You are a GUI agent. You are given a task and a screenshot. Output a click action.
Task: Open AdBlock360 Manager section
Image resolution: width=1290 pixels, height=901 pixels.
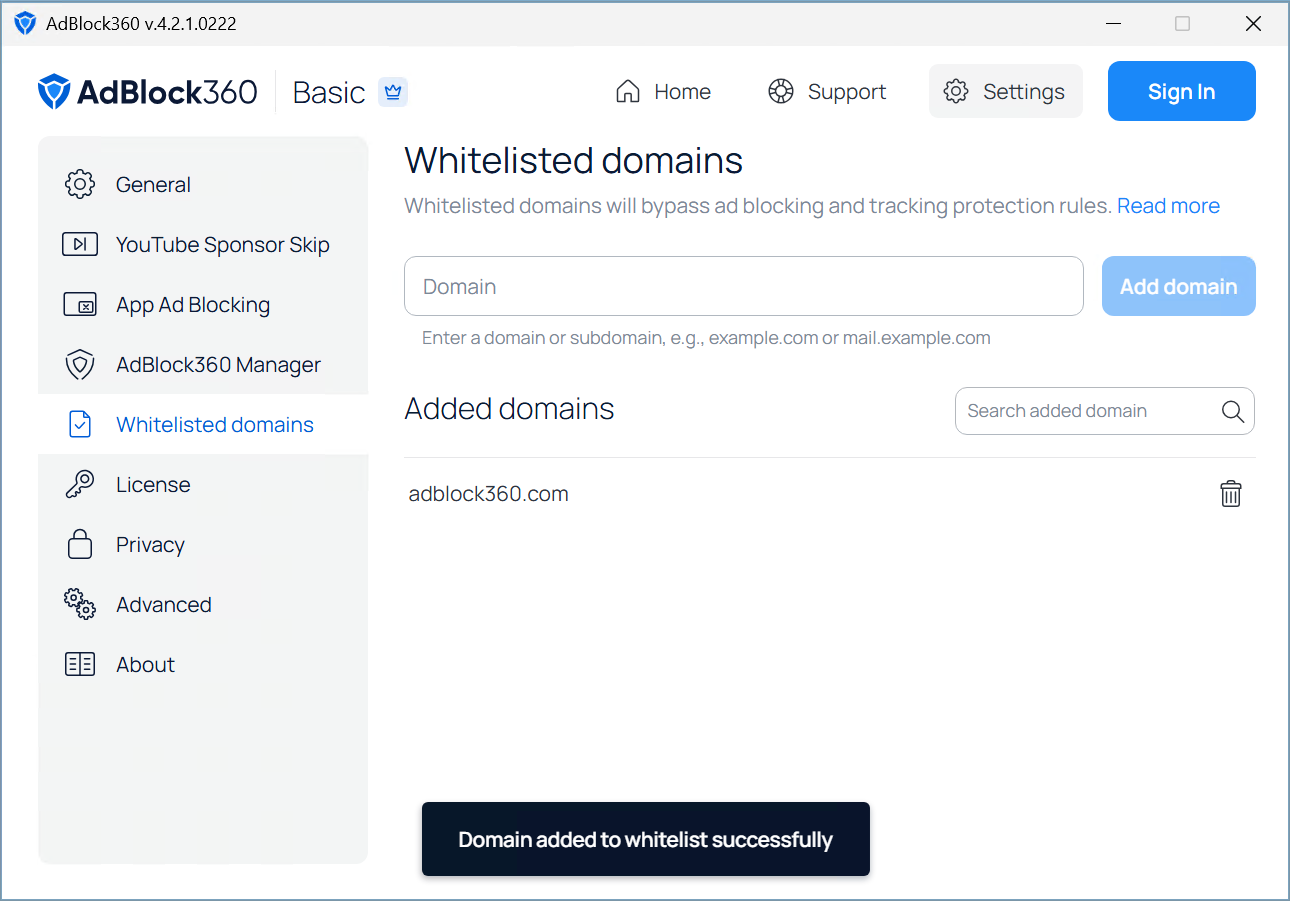(x=203, y=364)
